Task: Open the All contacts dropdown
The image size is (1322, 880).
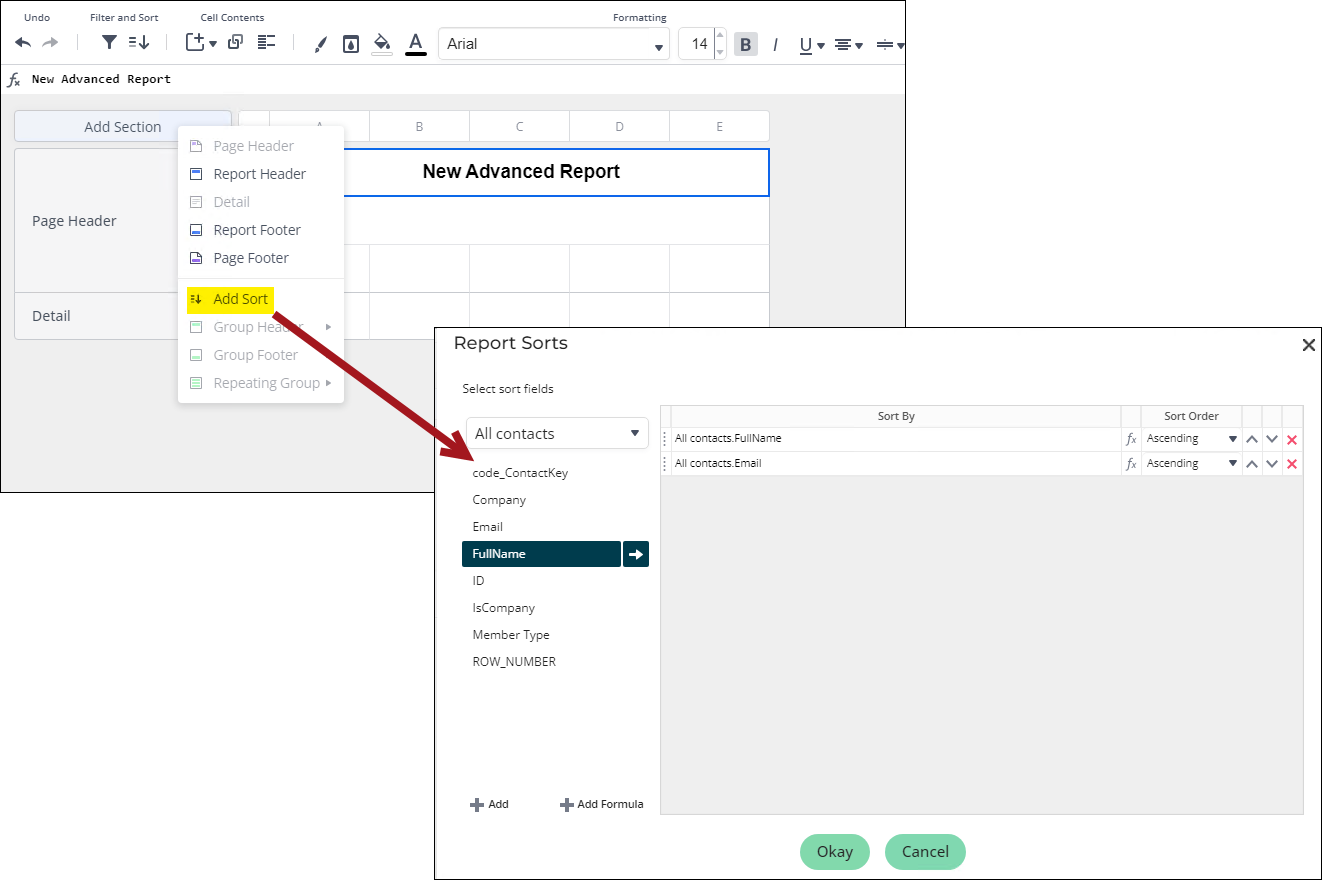Action: coord(557,433)
